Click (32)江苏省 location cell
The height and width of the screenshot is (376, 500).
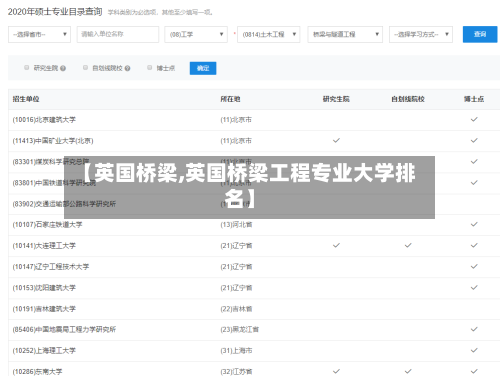coord(236,372)
